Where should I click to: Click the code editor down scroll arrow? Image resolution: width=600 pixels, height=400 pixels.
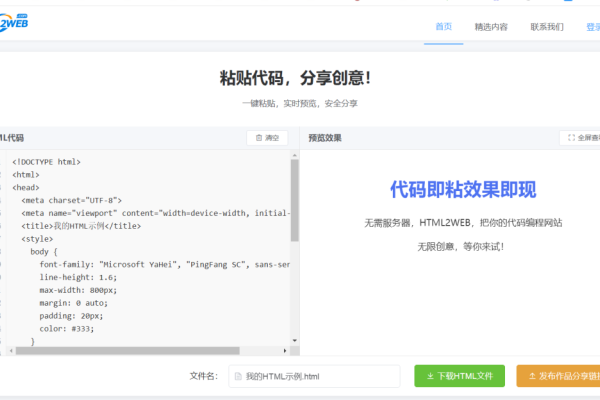tap(294, 340)
